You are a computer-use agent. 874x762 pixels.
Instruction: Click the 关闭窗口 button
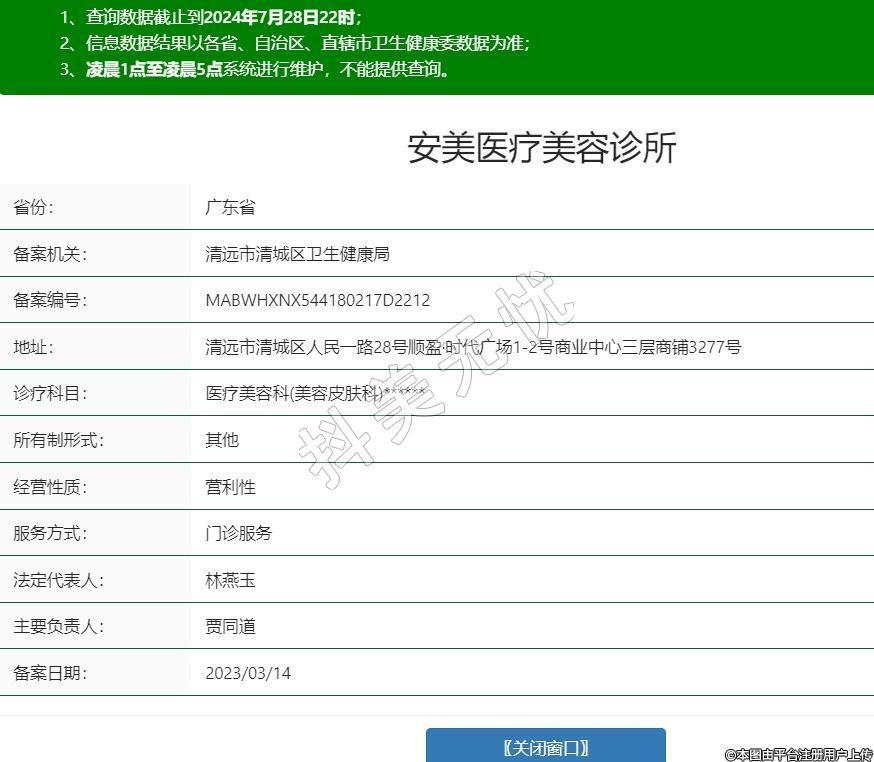(x=545, y=747)
